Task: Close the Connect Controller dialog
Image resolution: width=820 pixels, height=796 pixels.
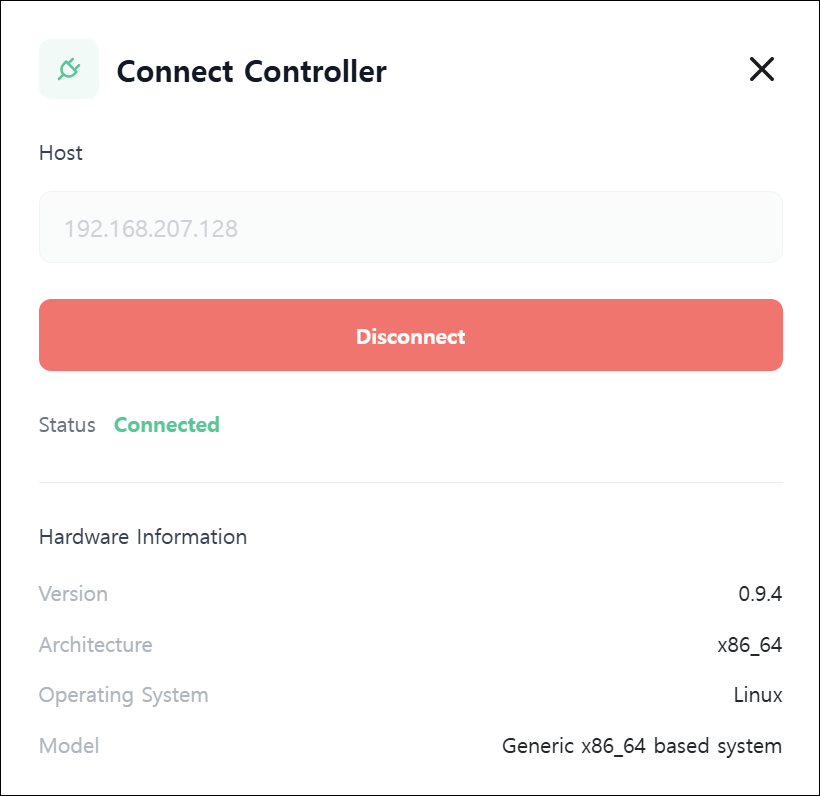Action: 761,69
